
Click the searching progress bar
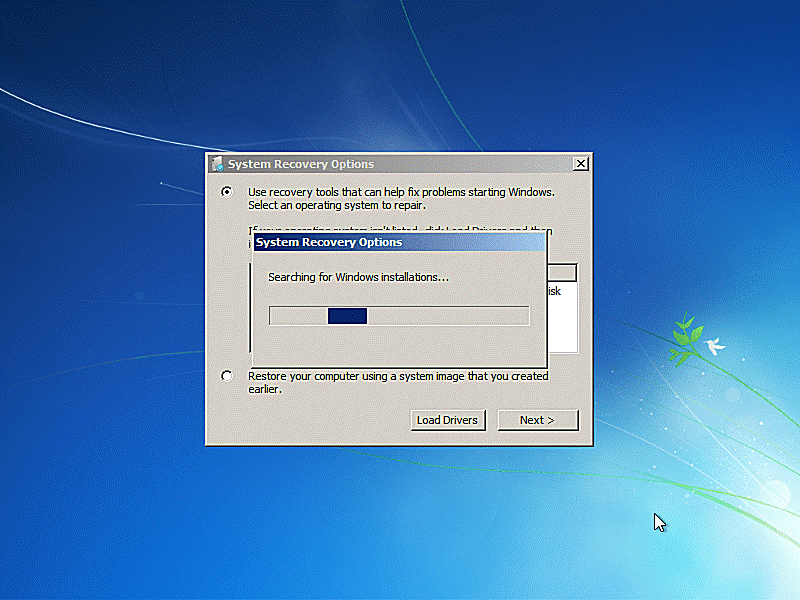[399, 316]
